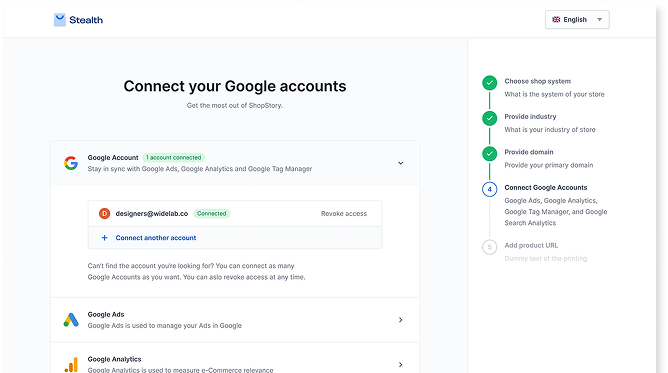Image resolution: width=668 pixels, height=373 pixels.
Task: Click the orange D avatar for designers@widelab.co
Action: click(104, 213)
